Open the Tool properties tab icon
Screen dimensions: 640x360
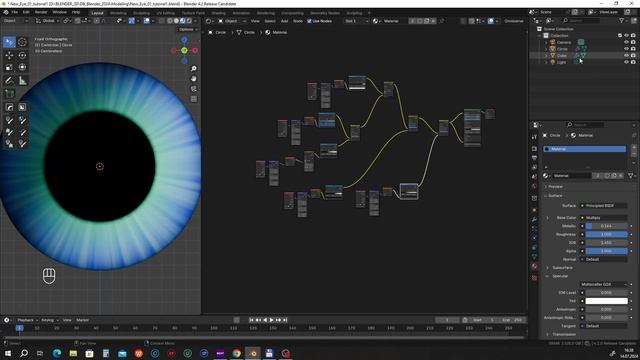point(534,137)
